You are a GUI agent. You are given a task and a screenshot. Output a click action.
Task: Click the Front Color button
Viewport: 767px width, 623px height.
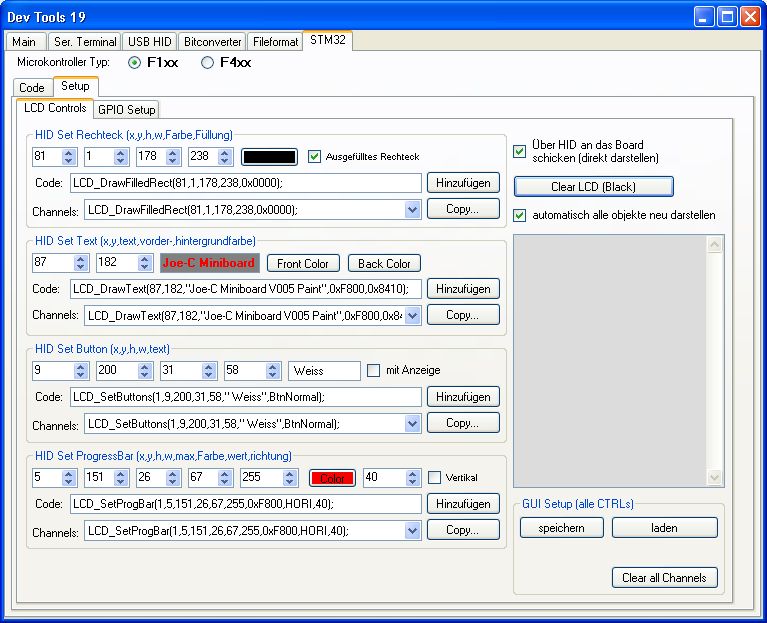(303, 263)
